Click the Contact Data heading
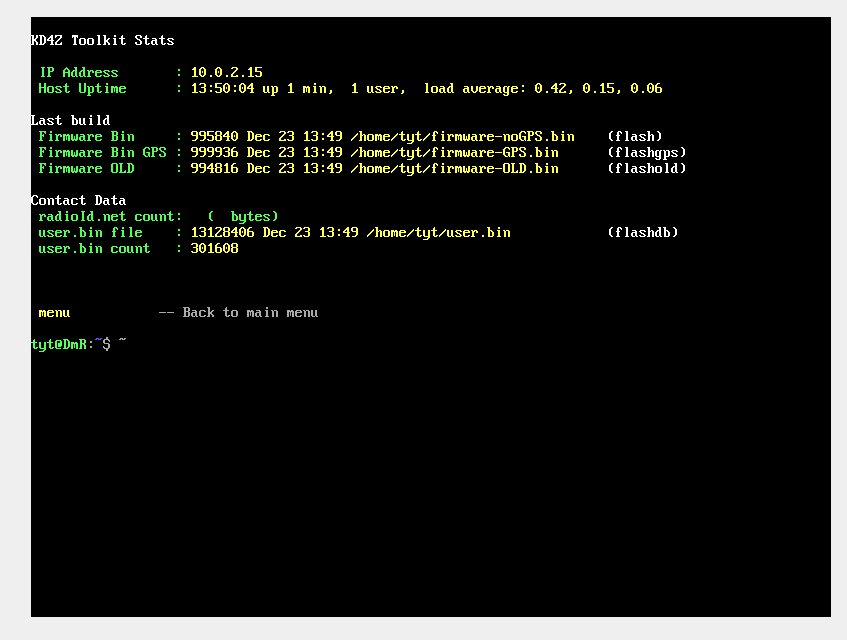Image resolution: width=847 pixels, height=640 pixels. [78, 201]
